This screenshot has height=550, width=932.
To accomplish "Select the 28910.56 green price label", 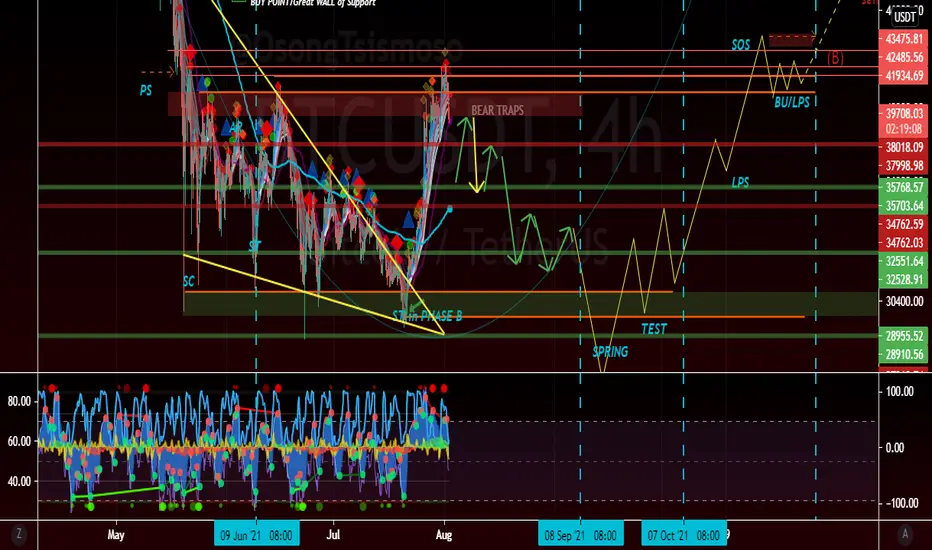I will (x=905, y=354).
